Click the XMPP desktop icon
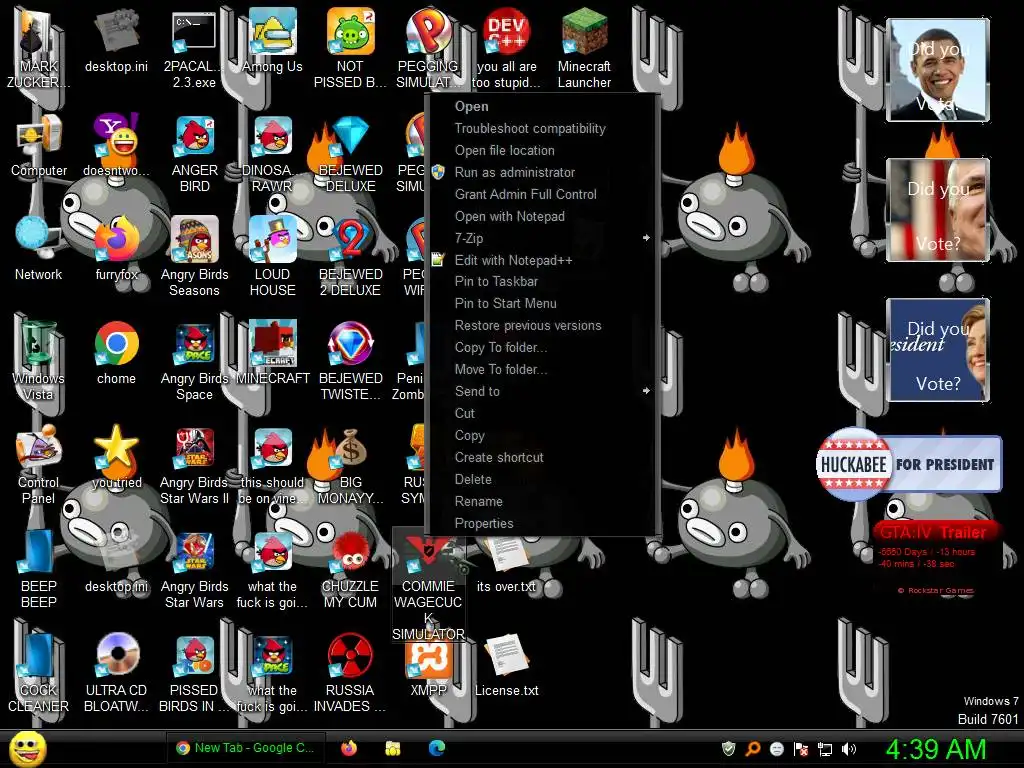Image resolution: width=1024 pixels, height=768 pixels. point(428,667)
